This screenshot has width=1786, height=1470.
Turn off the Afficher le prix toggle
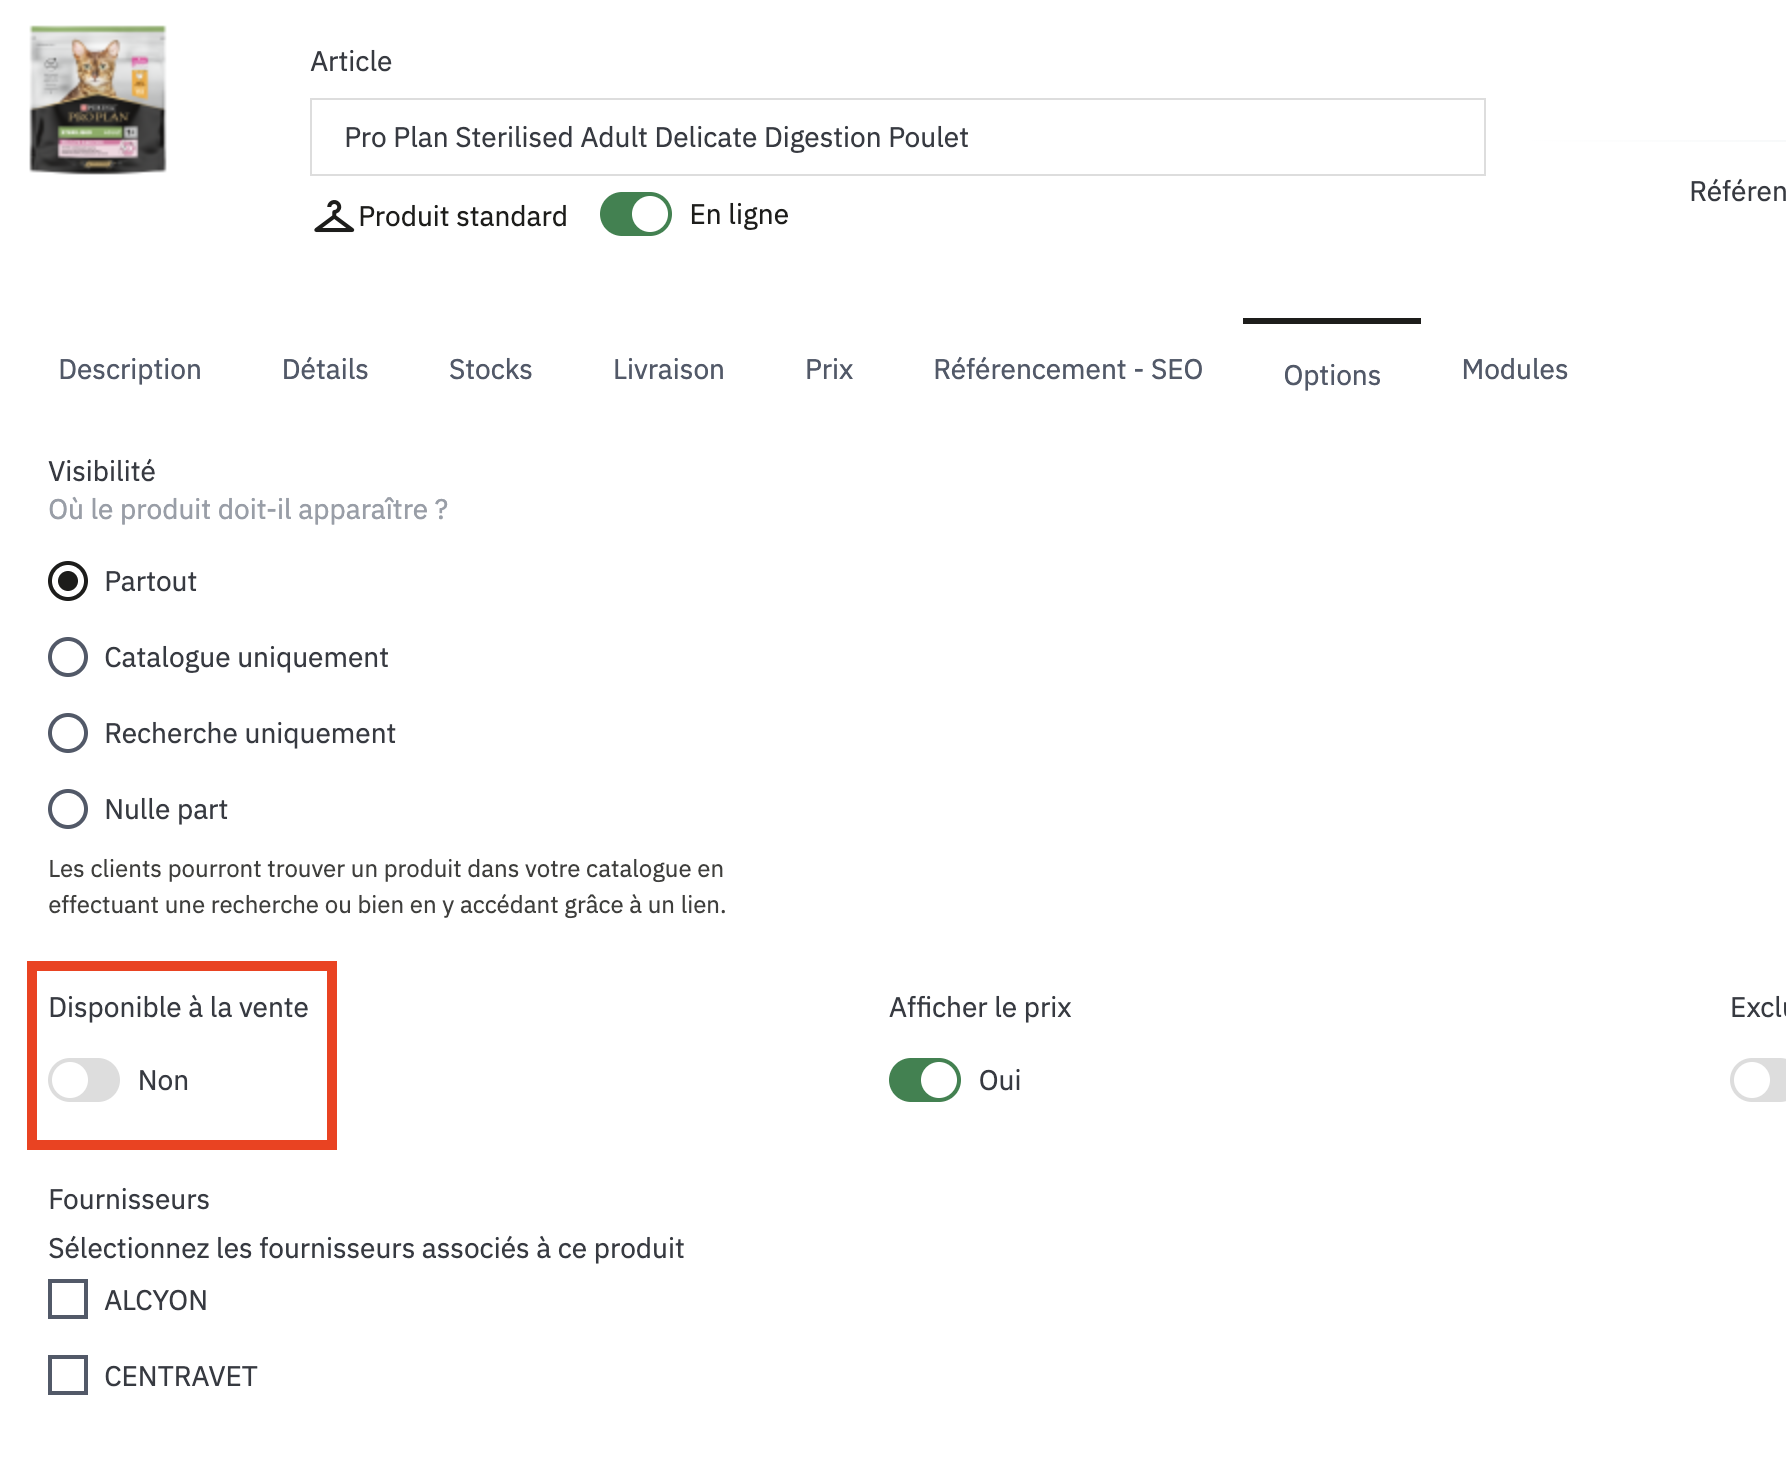[925, 1080]
